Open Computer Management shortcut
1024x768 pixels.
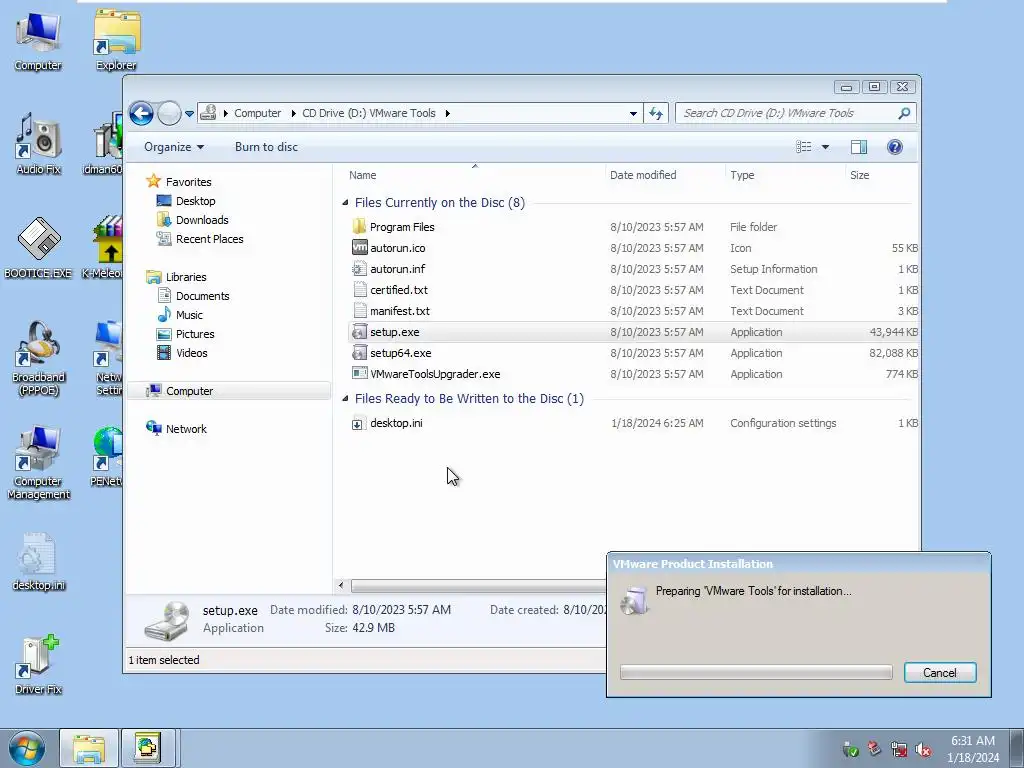tap(39, 462)
